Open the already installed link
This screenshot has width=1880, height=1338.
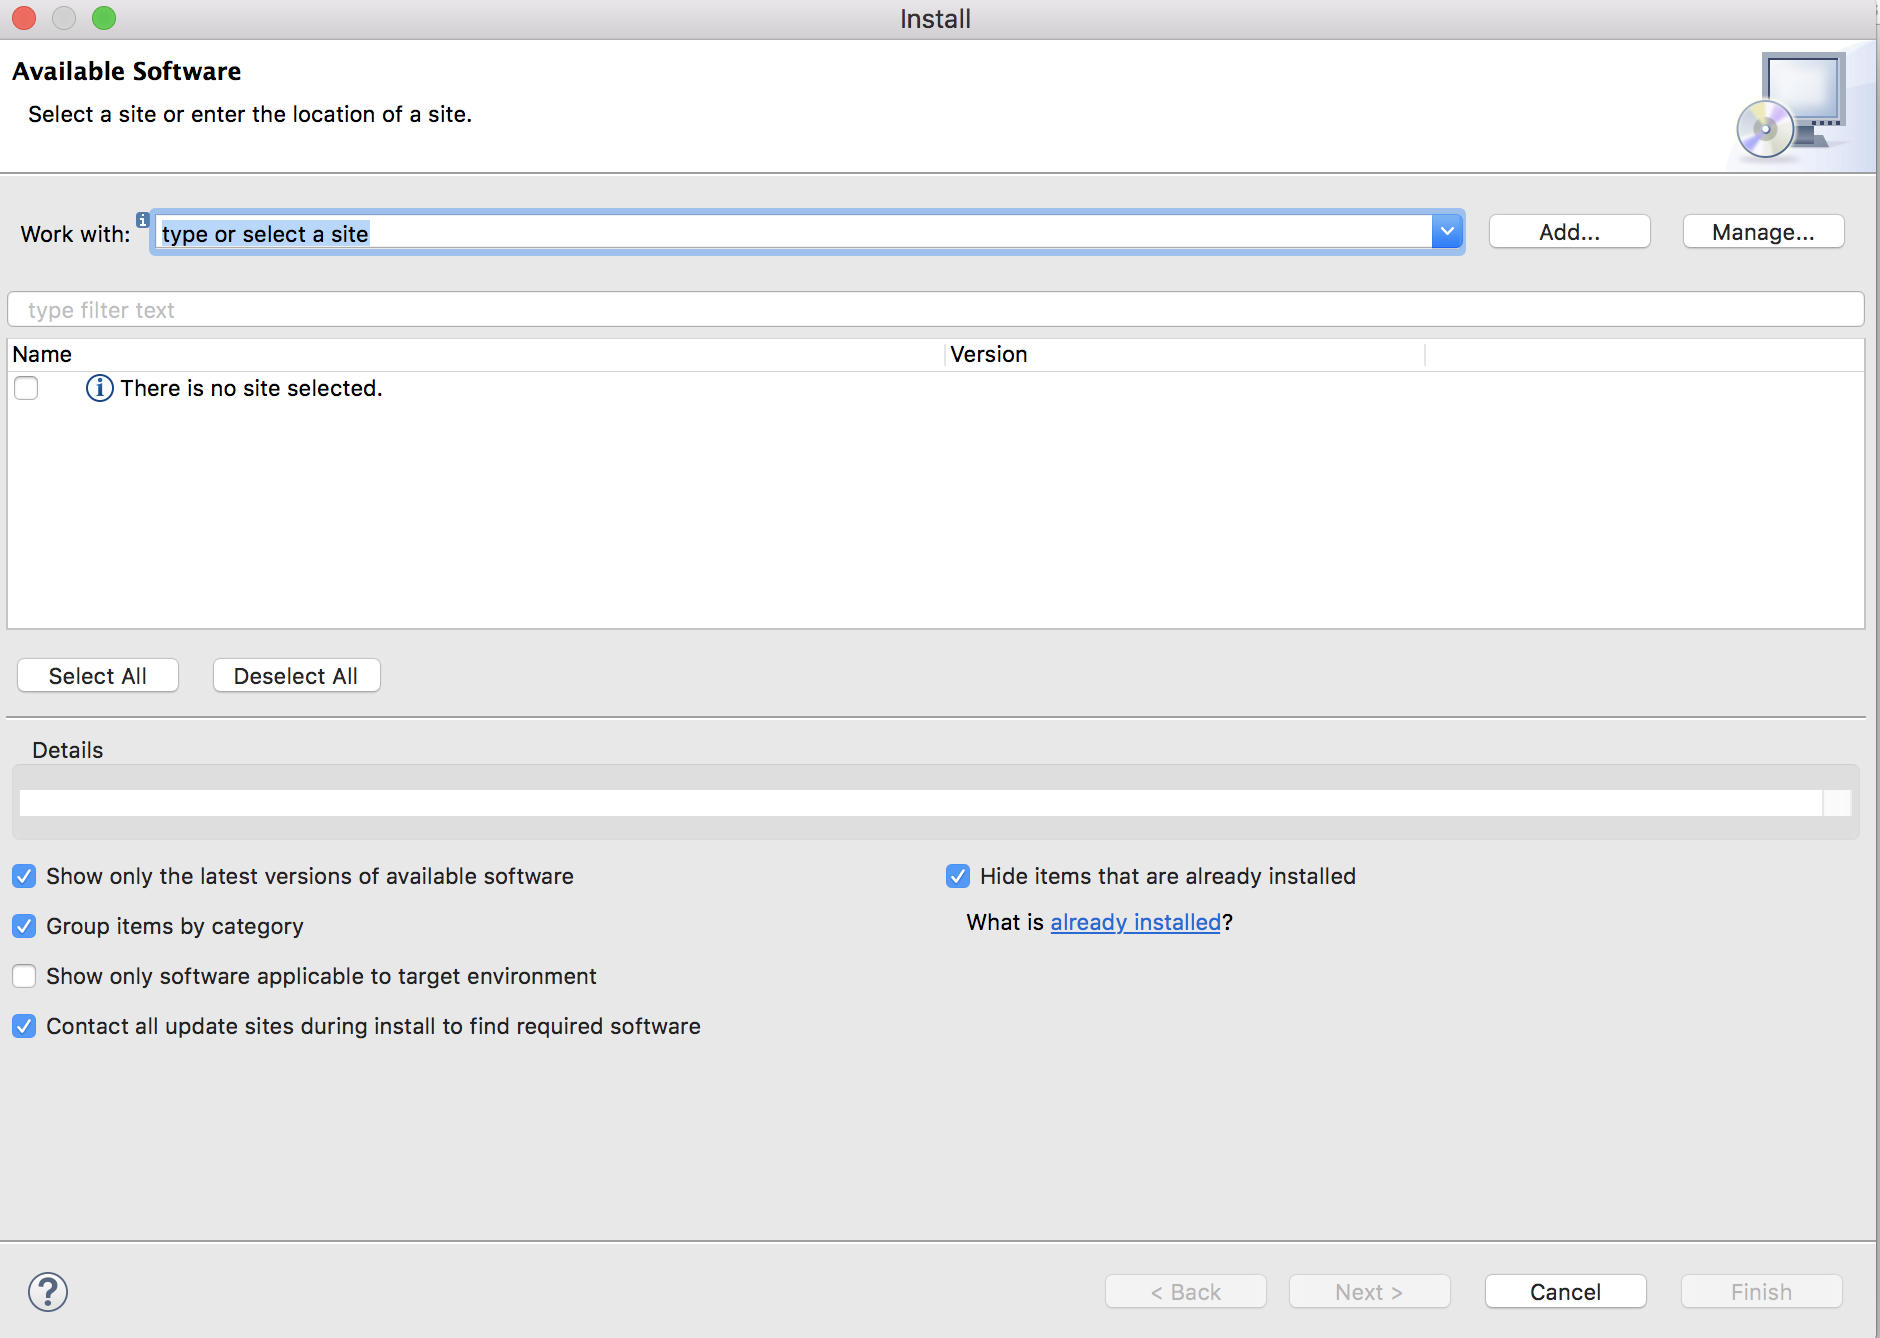1135,922
